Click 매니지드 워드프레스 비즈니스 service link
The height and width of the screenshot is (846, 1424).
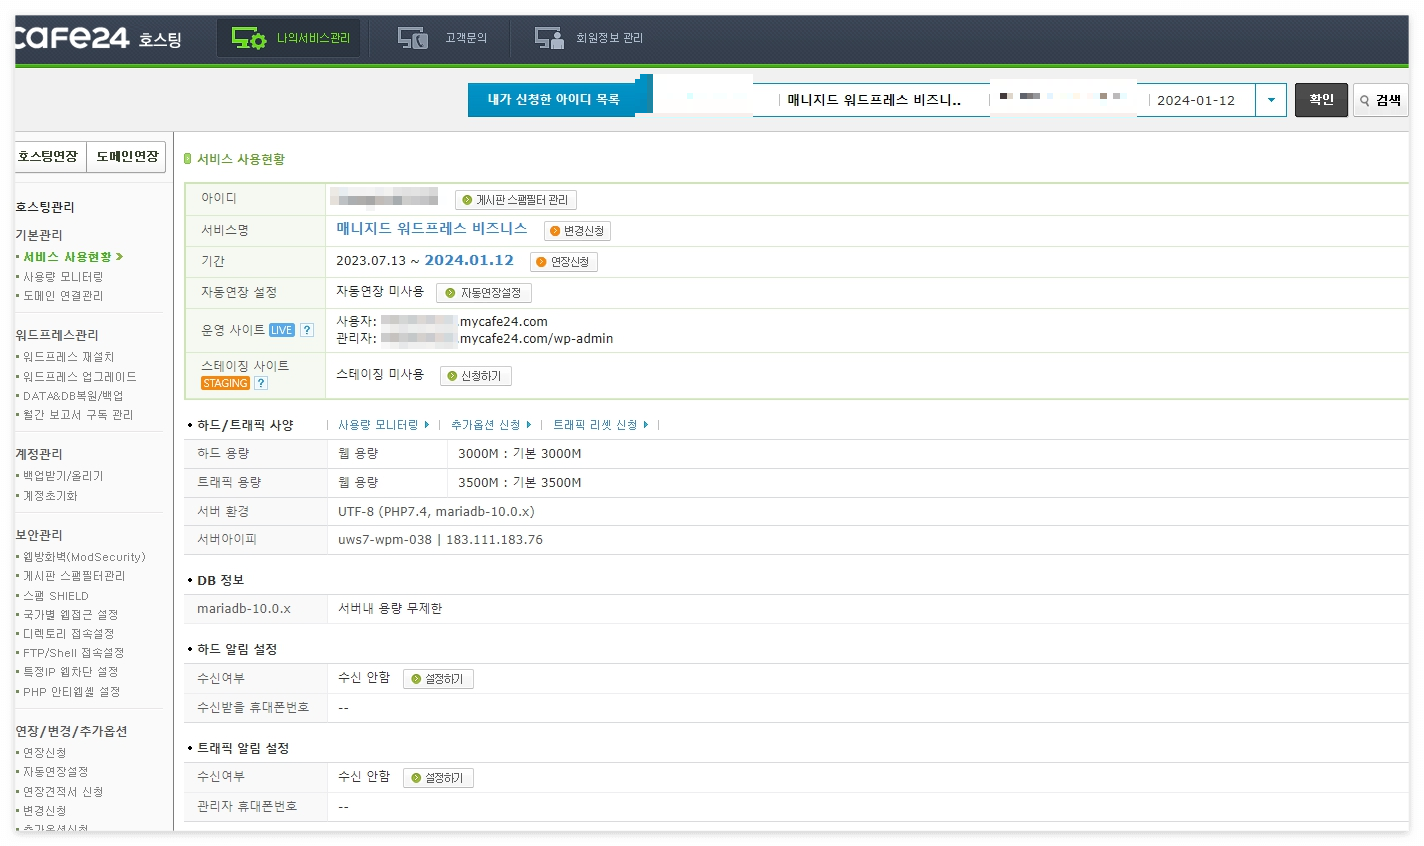point(432,229)
